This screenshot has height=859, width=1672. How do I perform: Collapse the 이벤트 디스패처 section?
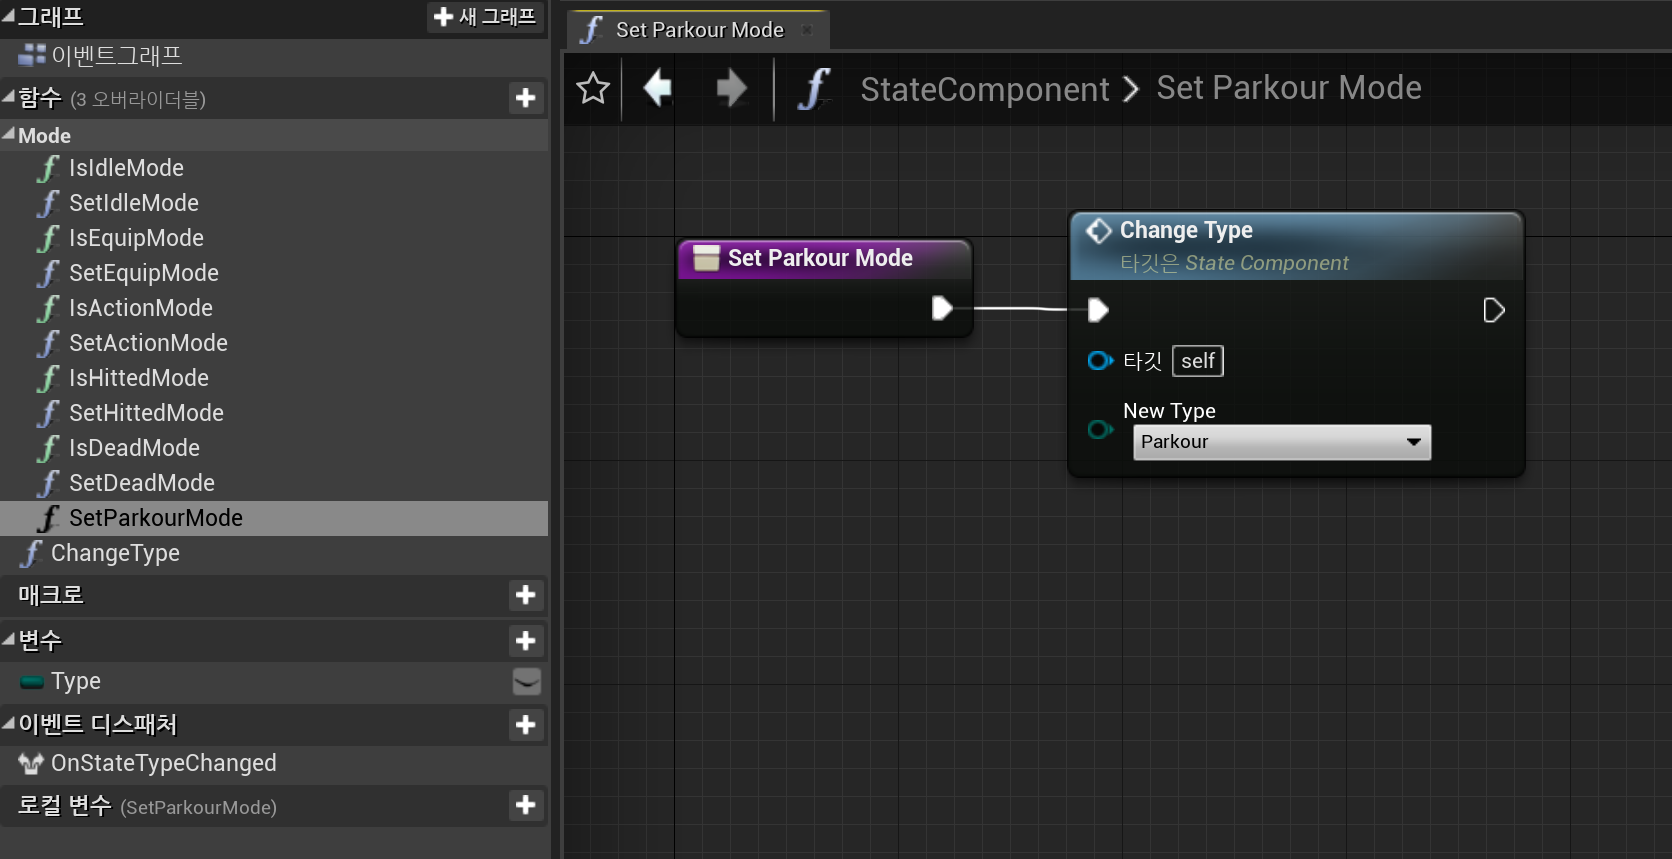click(x=8, y=723)
